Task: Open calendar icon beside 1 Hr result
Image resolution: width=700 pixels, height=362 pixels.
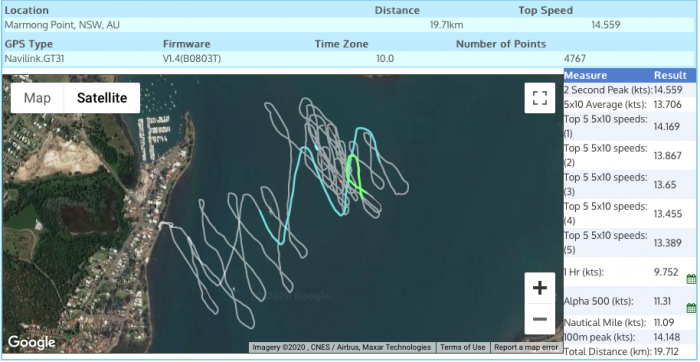Action: click(691, 279)
